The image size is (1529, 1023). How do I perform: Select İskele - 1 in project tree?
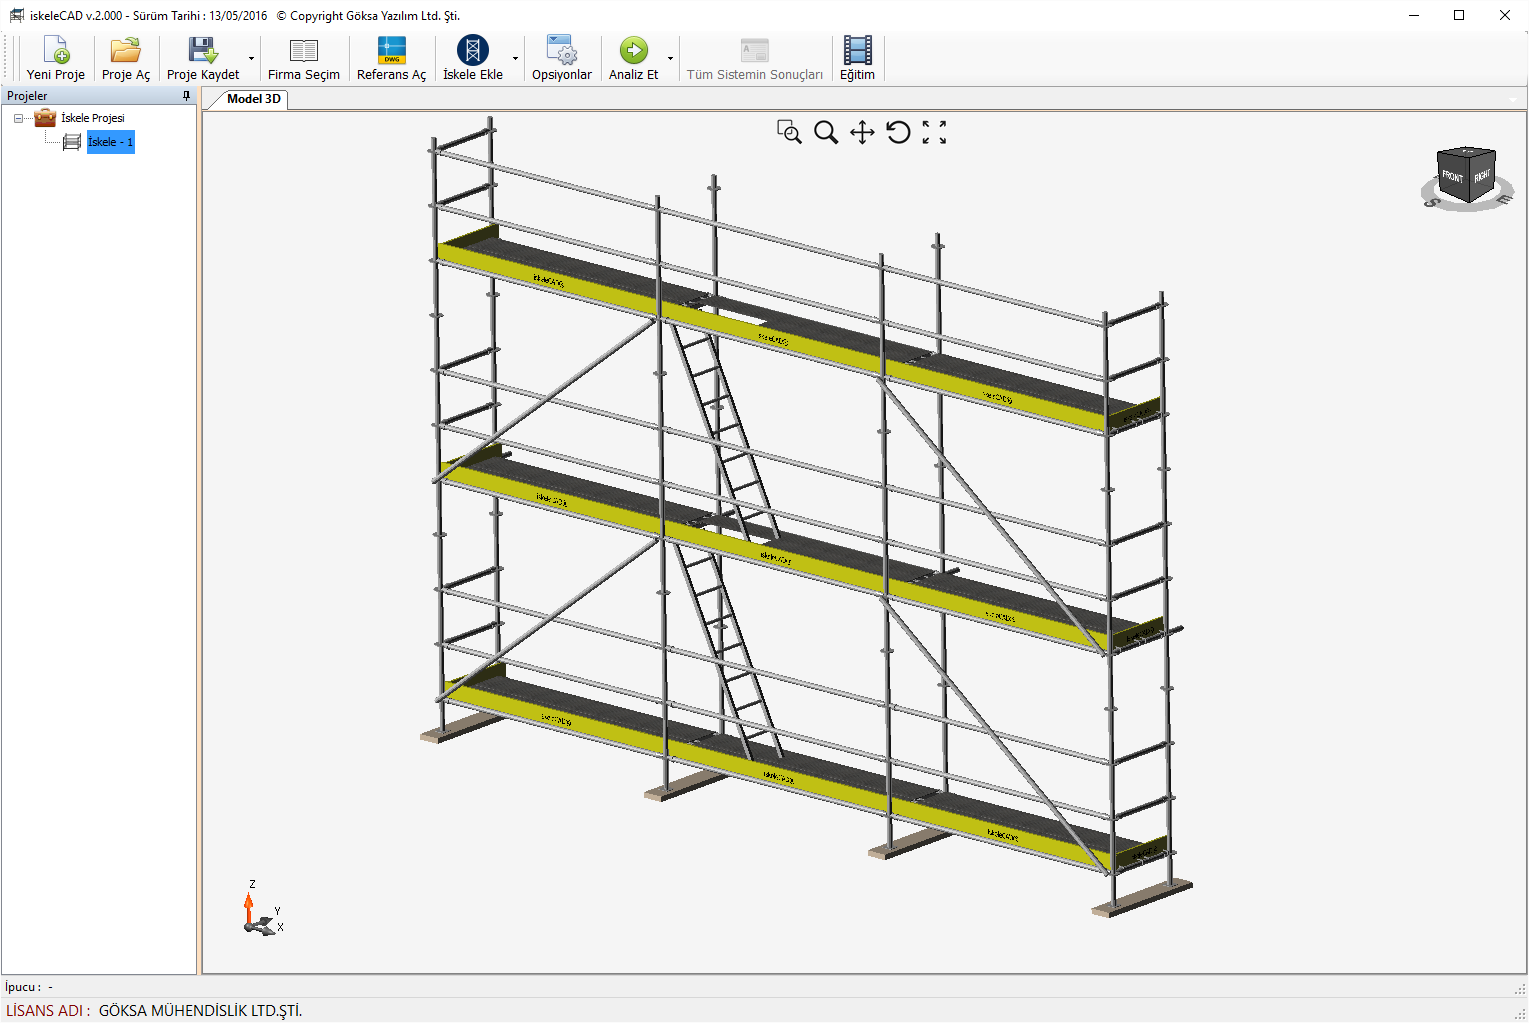coord(110,142)
